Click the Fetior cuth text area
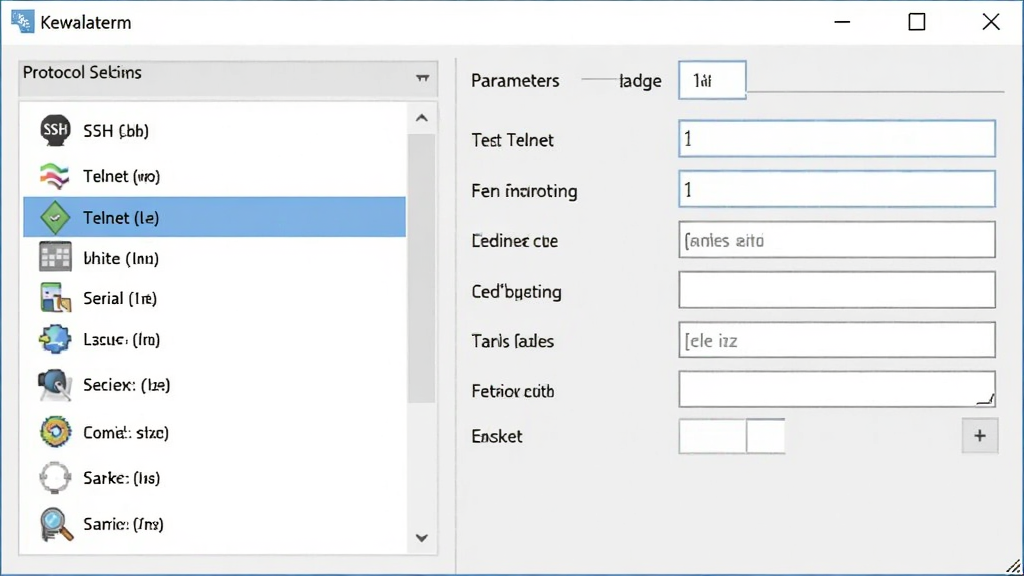Screen dimensions: 1024x576 click(837, 389)
